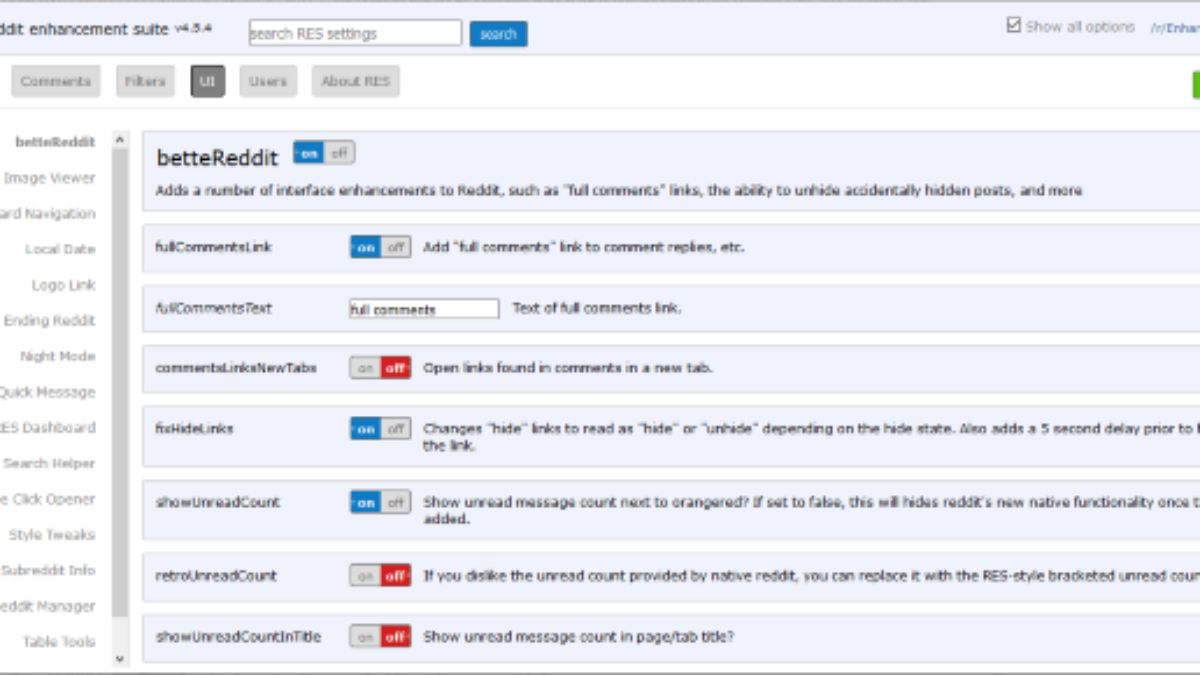The image size is (1200, 675).
Task: Select Keyboard Navigation module in the sidebar
Action: point(48,213)
